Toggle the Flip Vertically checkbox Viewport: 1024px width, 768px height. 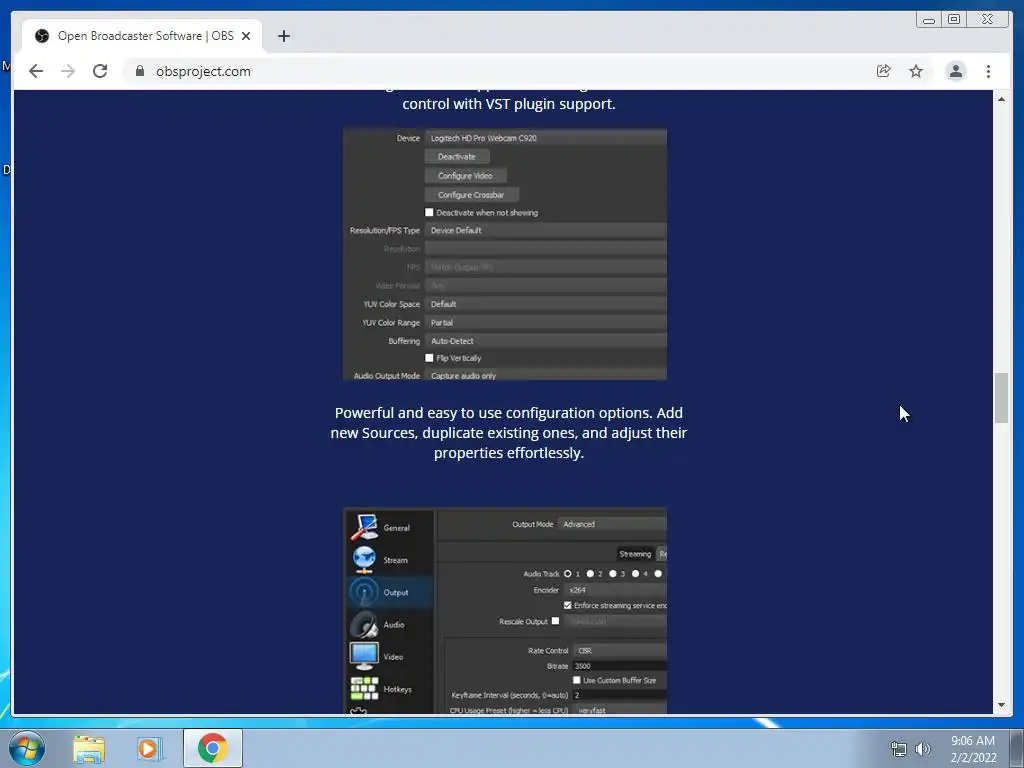pos(429,358)
